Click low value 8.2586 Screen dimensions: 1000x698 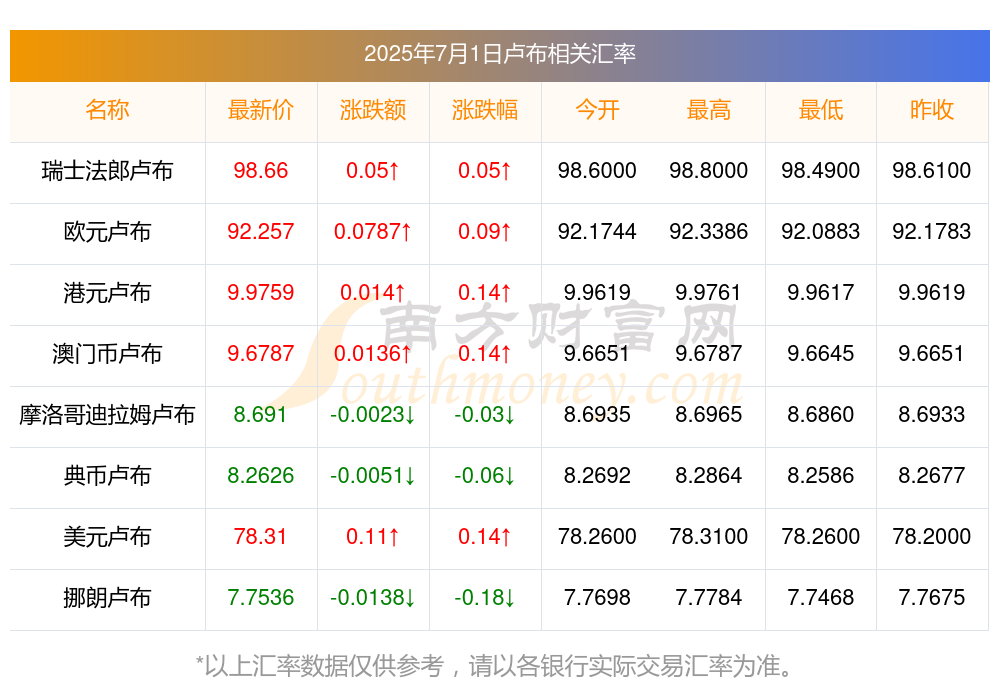point(821,475)
